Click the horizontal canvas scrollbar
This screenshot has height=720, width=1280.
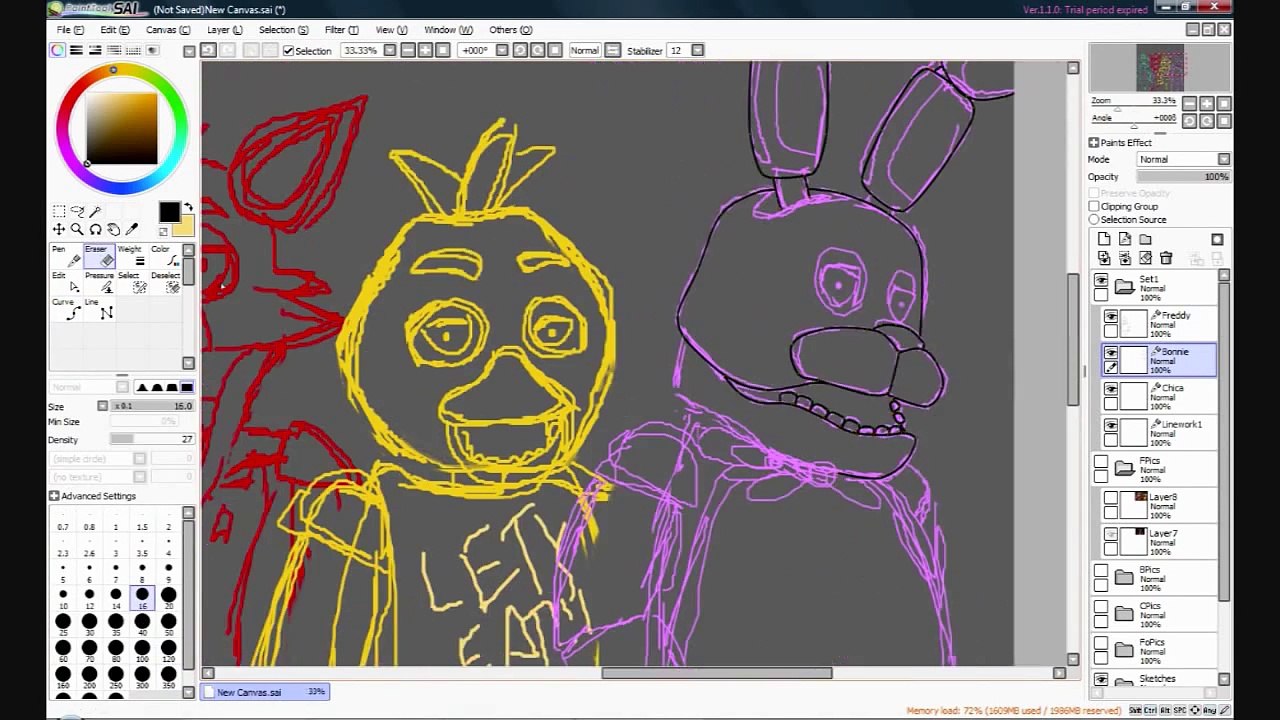[x=716, y=673]
